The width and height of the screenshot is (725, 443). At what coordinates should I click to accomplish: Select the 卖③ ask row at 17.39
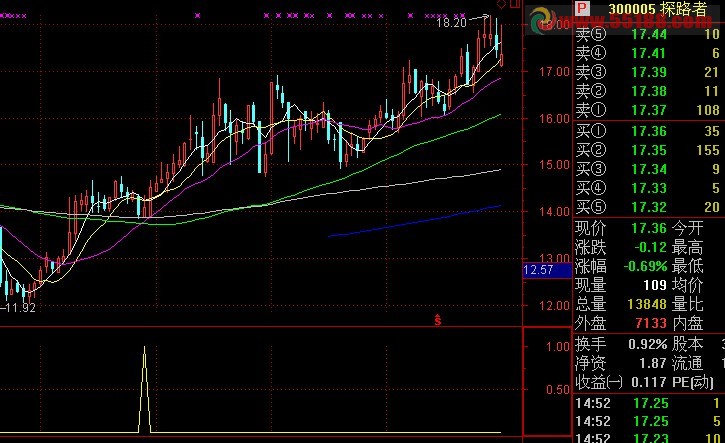click(x=648, y=73)
